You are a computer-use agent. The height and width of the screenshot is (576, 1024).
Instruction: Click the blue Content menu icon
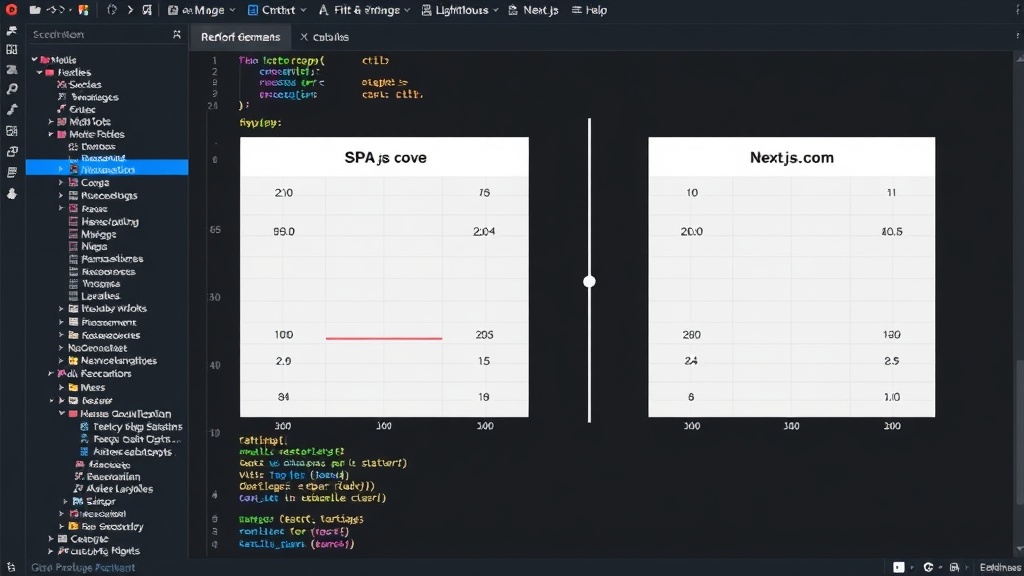(253, 10)
